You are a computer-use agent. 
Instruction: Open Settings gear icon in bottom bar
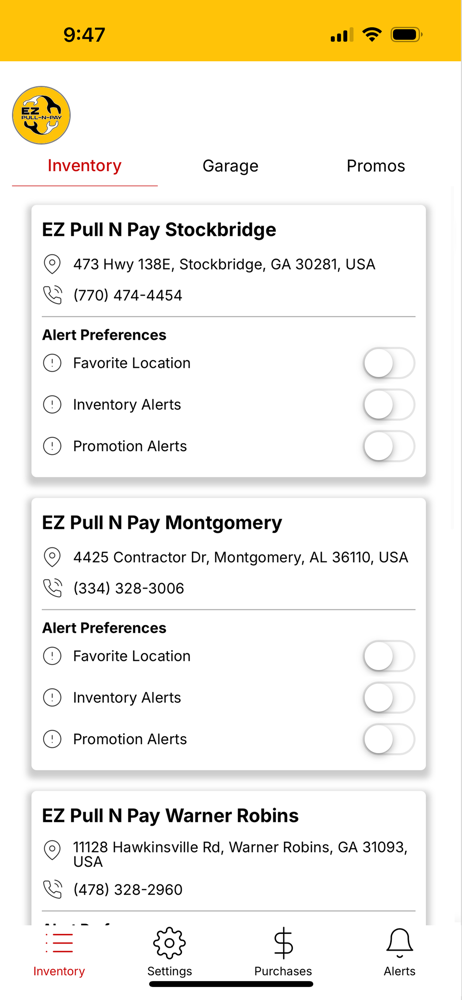[169, 943]
